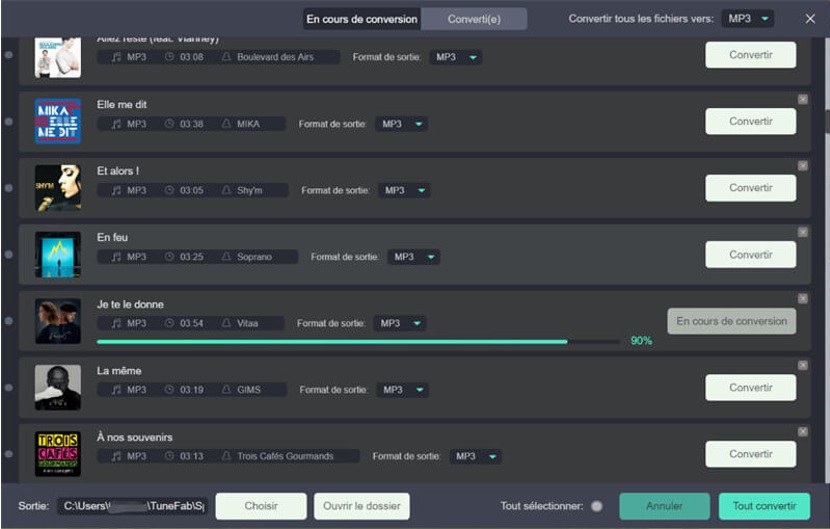Click the À nos souvenirs album cover

(58, 454)
